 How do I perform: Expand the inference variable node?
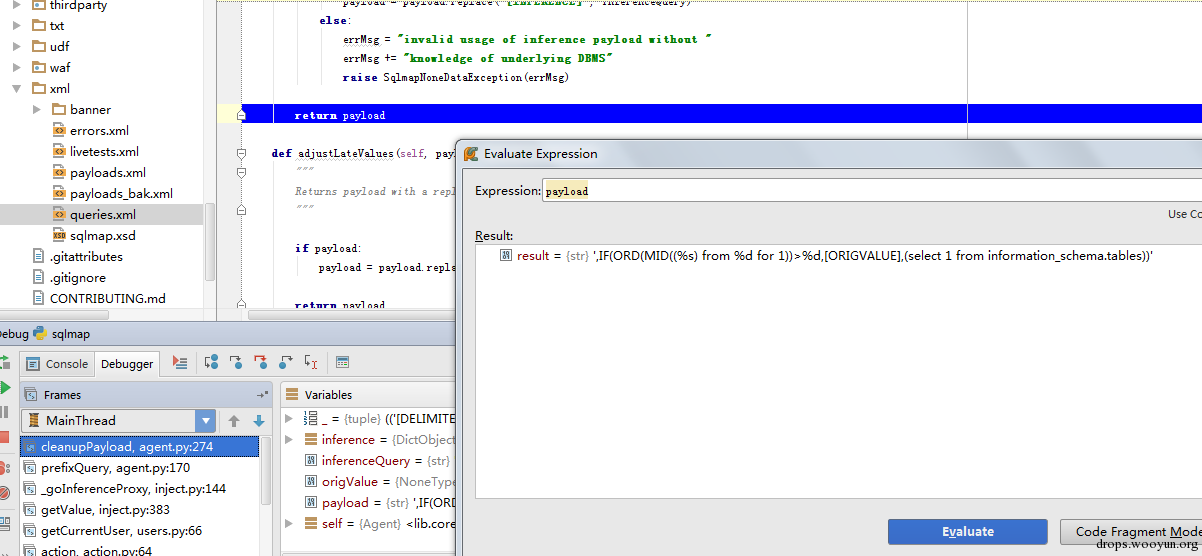click(290, 440)
